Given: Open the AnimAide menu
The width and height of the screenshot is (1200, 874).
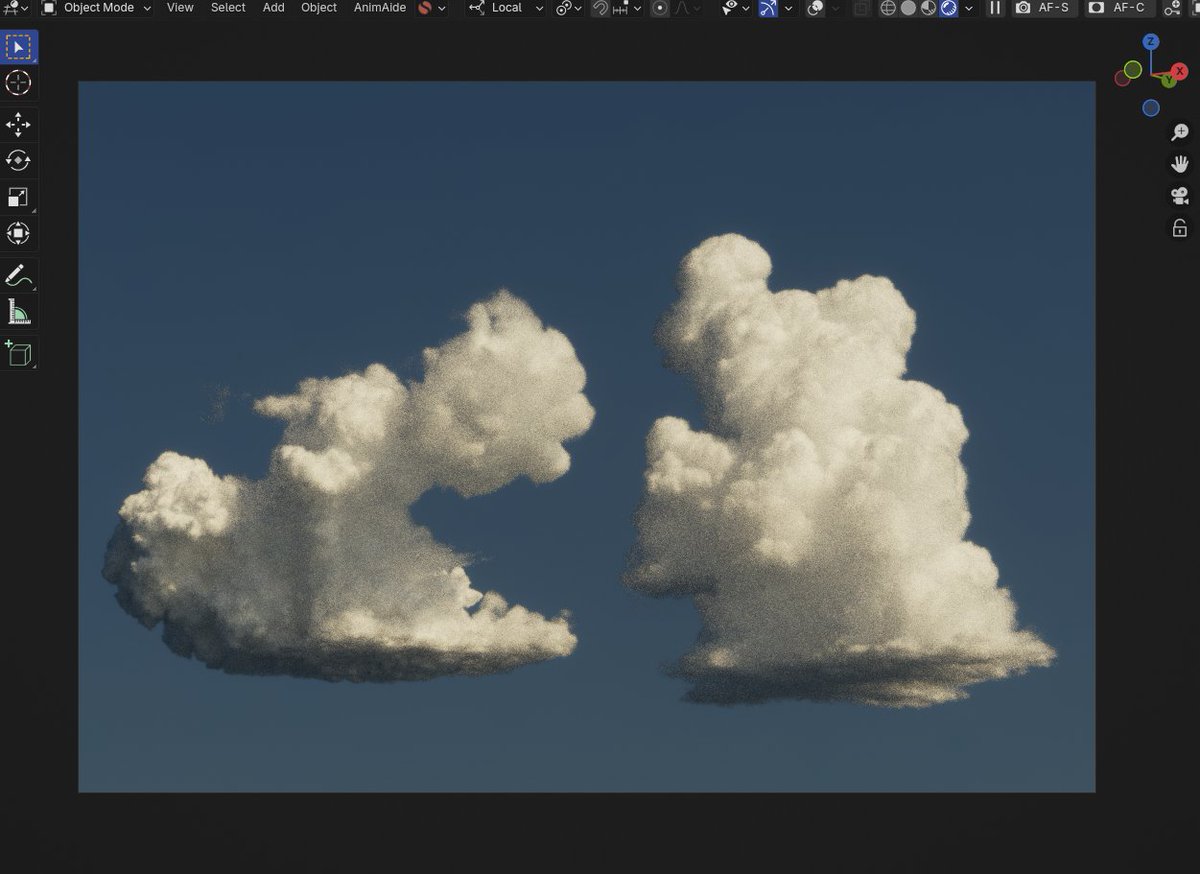Looking at the screenshot, I should click(379, 8).
